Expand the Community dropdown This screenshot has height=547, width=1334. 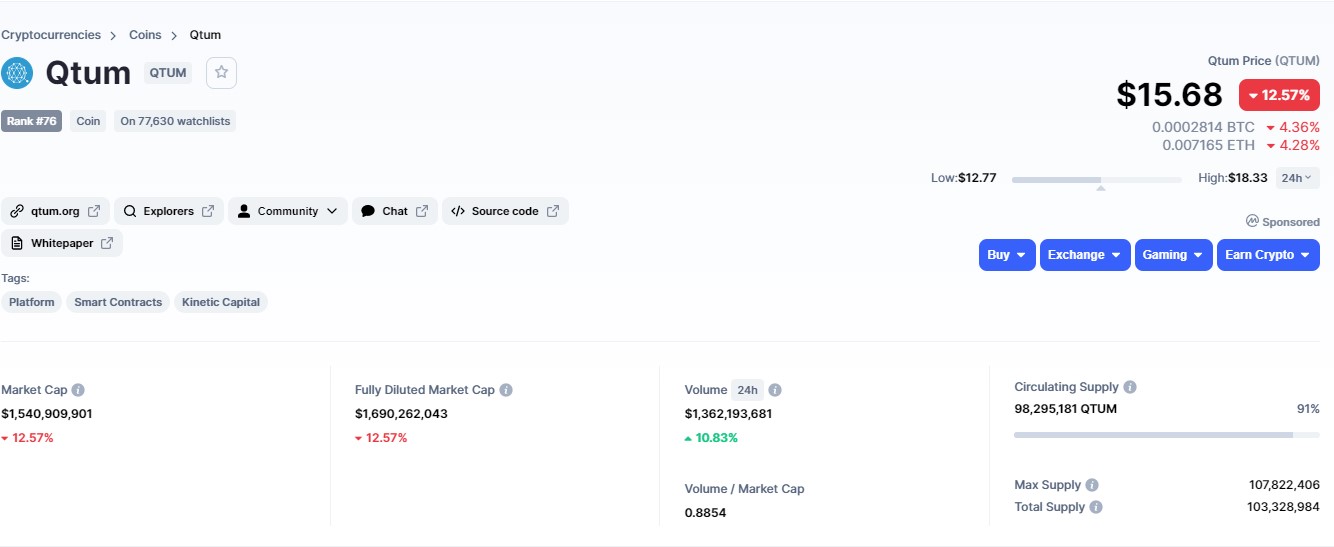point(331,211)
